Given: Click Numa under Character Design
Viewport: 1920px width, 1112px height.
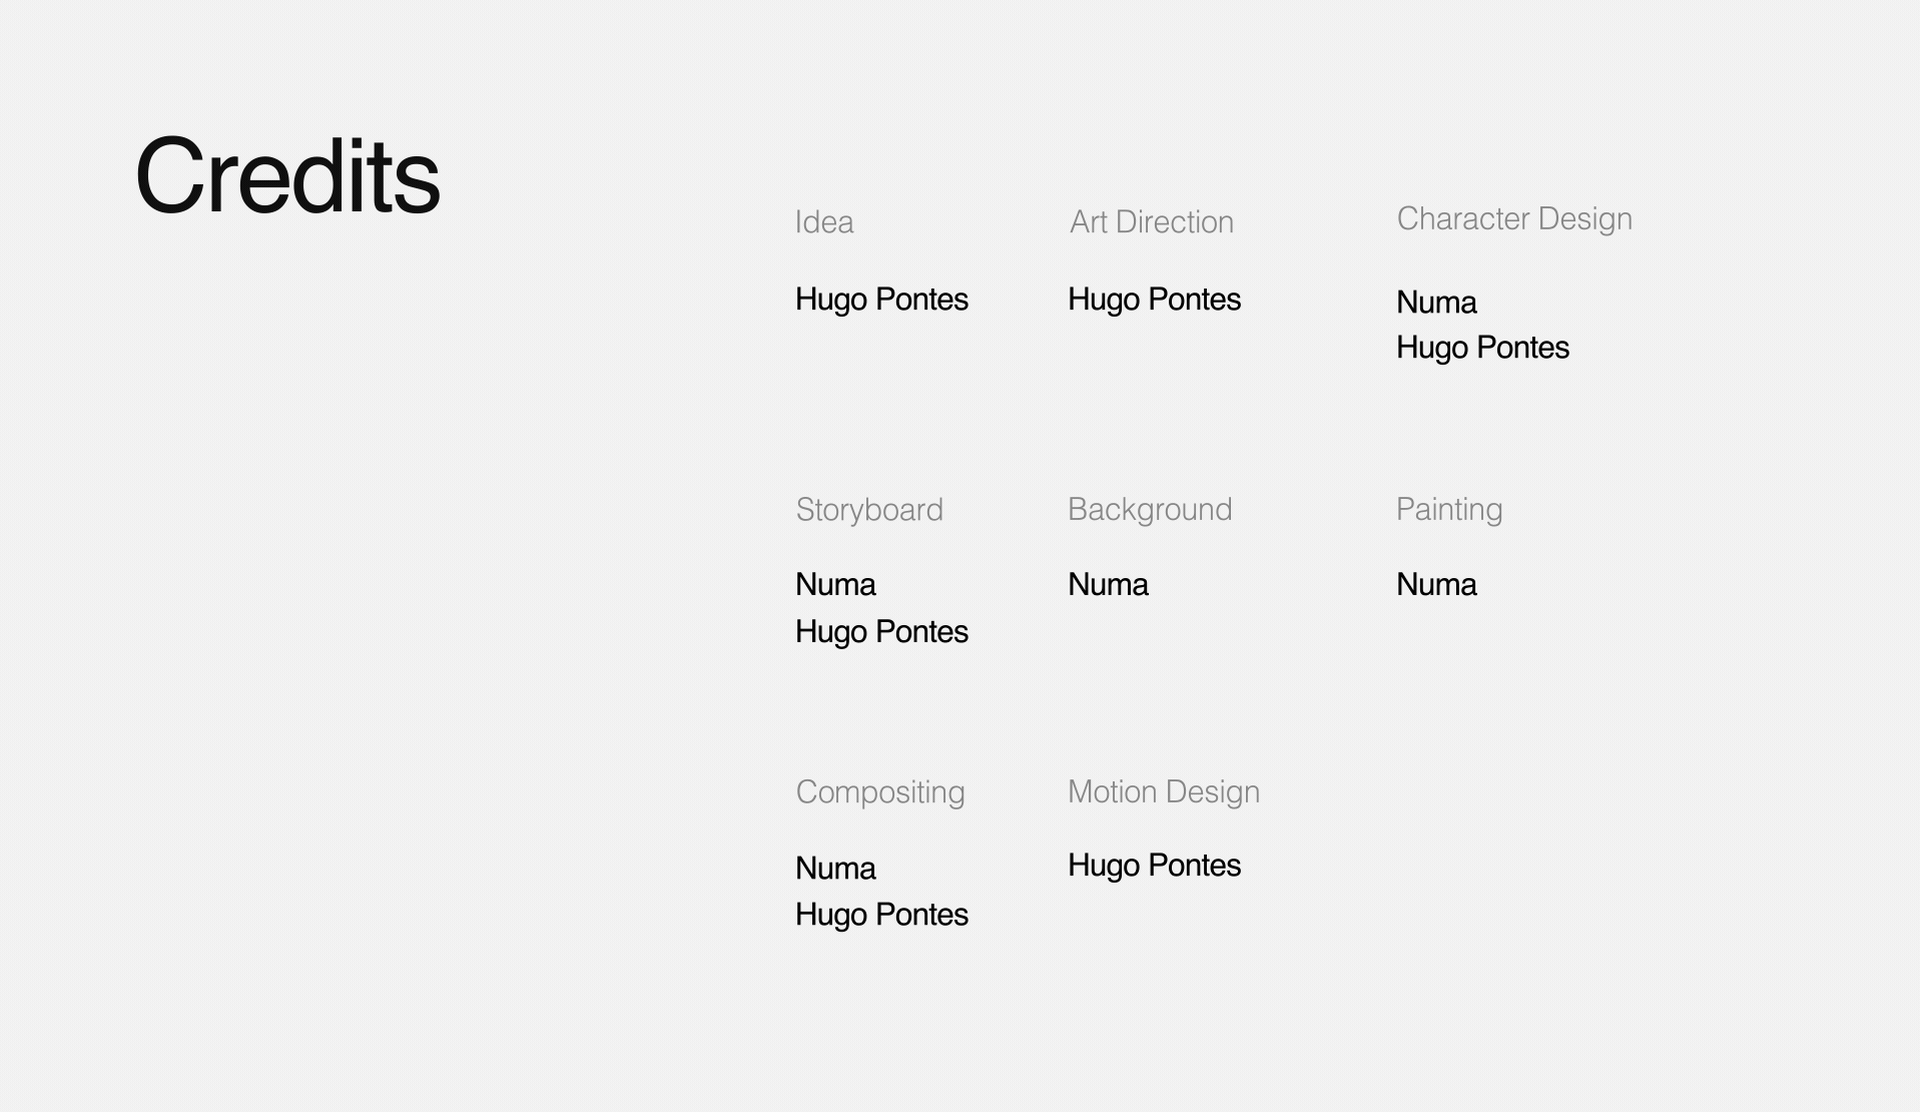Looking at the screenshot, I should [1436, 302].
